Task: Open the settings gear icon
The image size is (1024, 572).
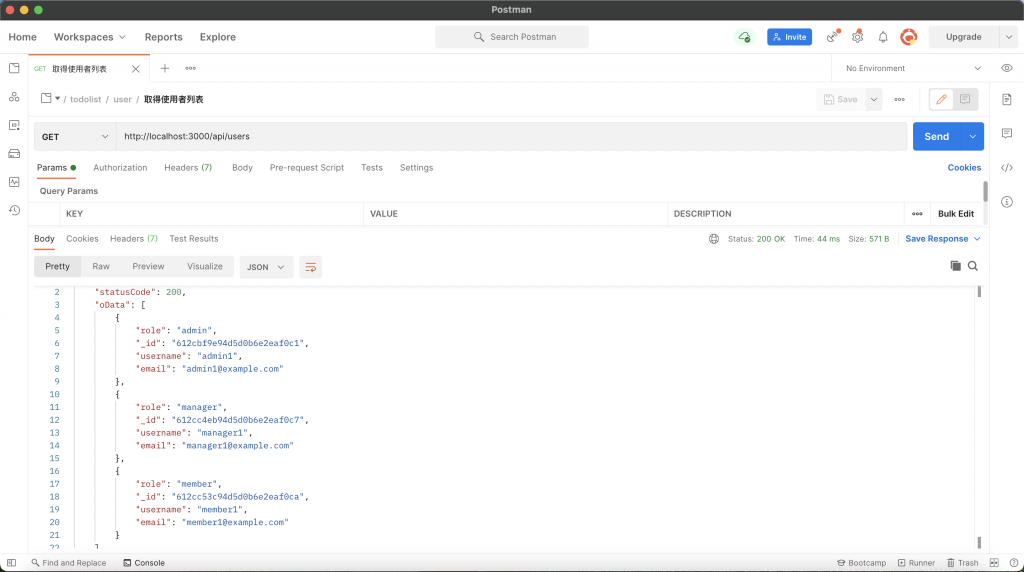Action: tap(857, 37)
